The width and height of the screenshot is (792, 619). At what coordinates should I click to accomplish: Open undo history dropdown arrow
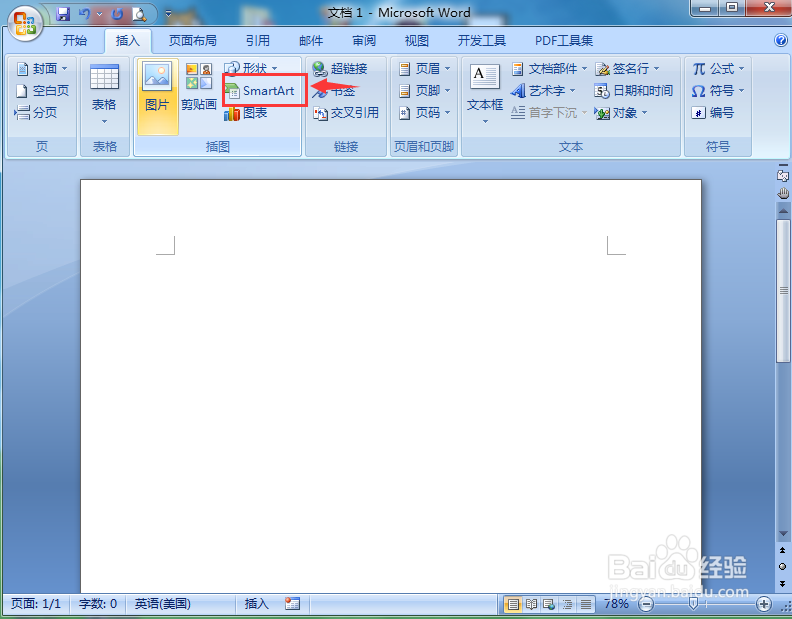click(x=100, y=14)
